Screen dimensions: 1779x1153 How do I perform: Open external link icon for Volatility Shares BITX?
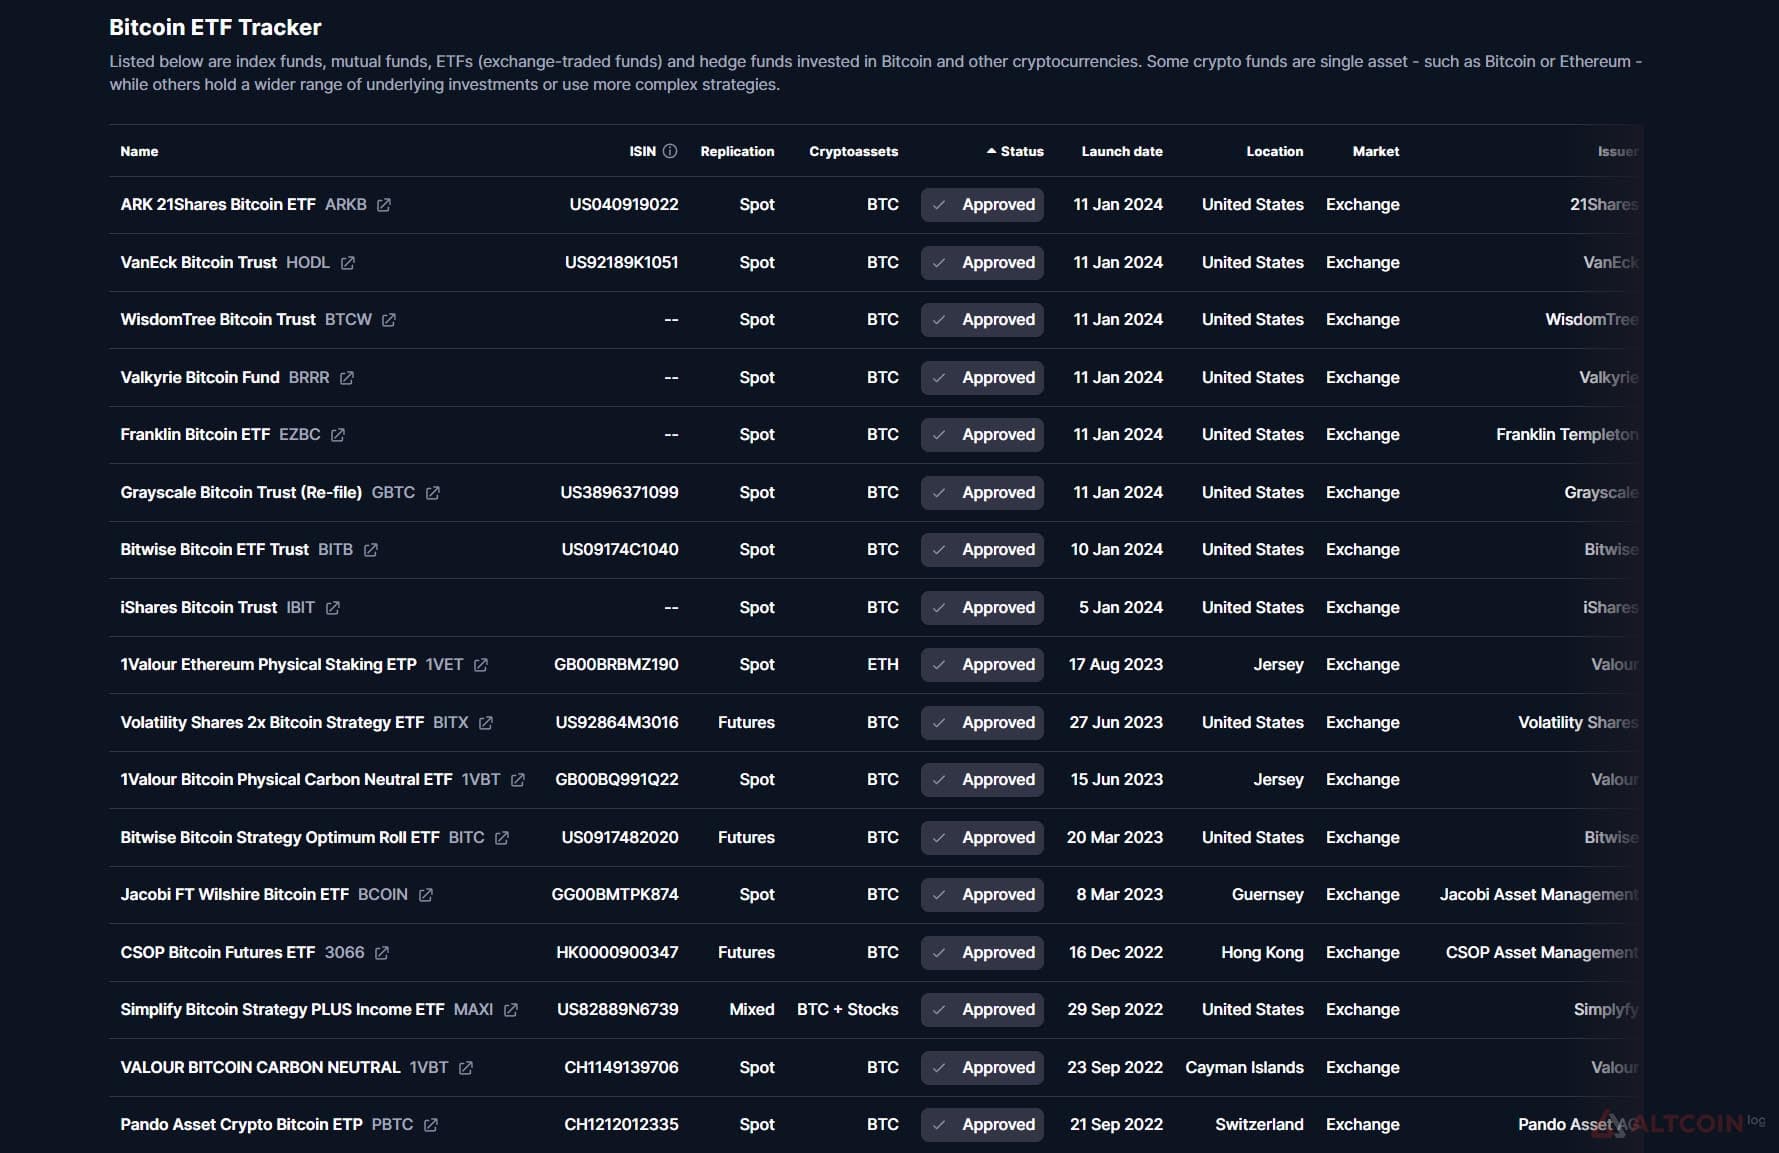tap(486, 723)
